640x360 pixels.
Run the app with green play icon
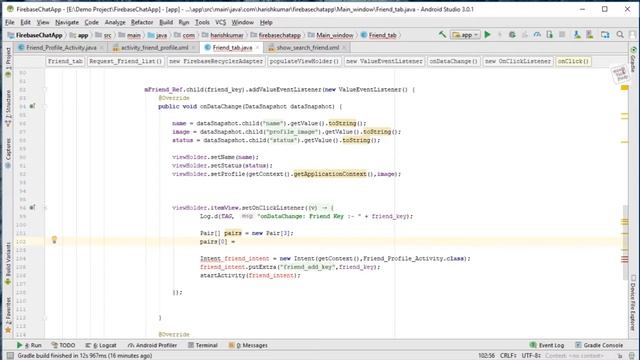point(487,35)
